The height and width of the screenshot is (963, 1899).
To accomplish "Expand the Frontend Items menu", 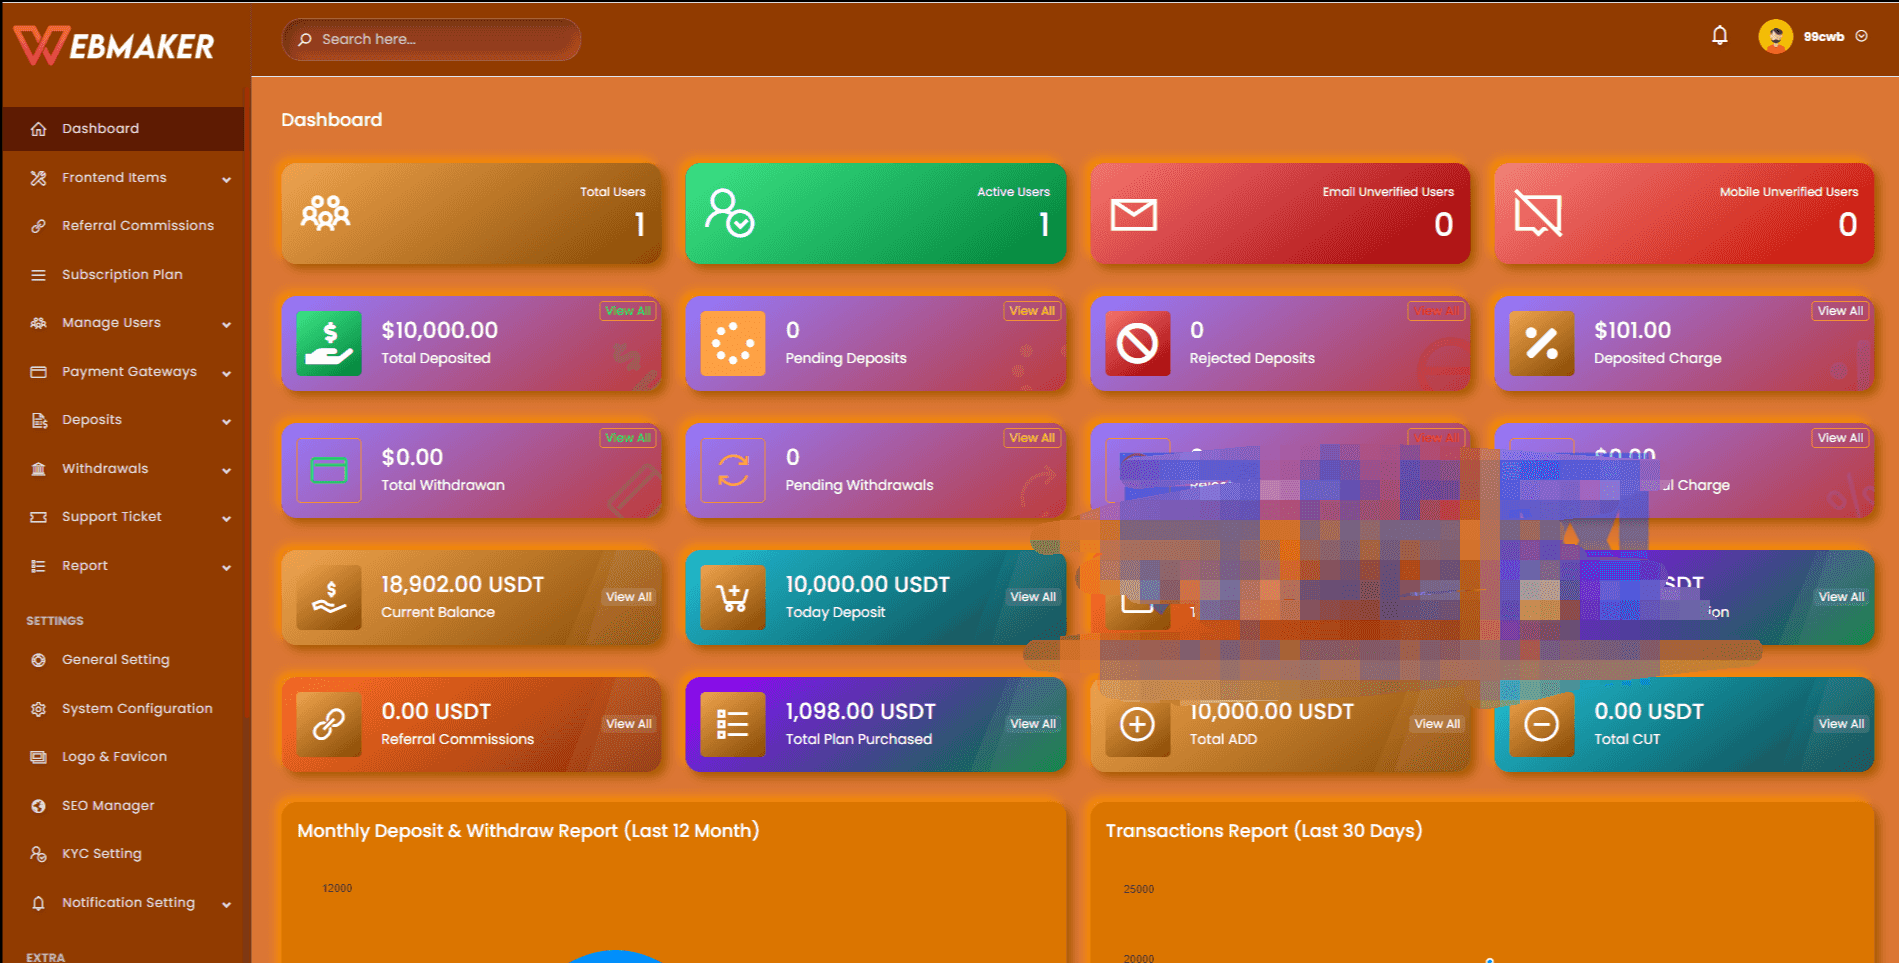I will point(123,178).
